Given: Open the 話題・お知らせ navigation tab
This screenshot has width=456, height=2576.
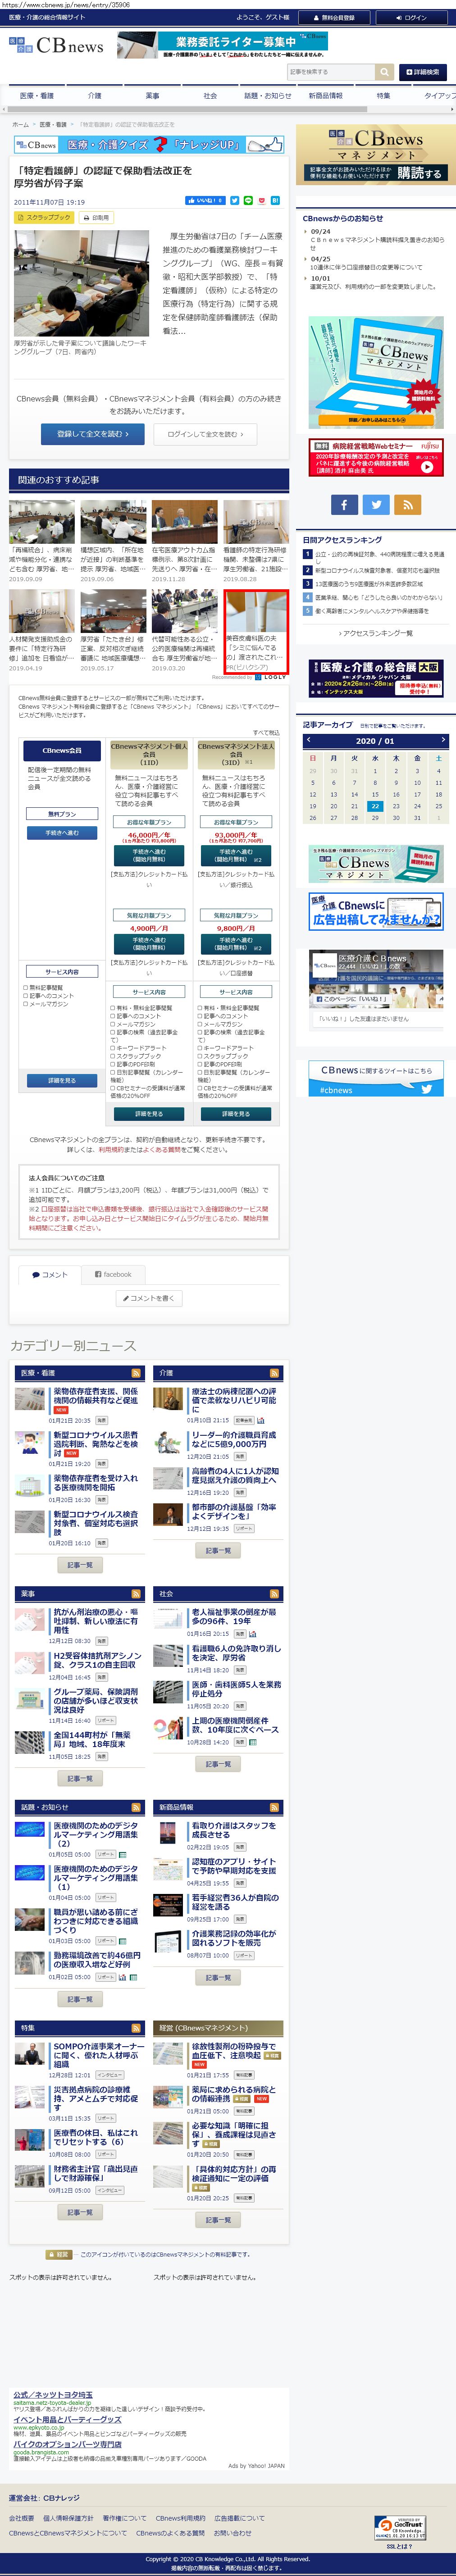Looking at the screenshot, I should [x=268, y=96].
